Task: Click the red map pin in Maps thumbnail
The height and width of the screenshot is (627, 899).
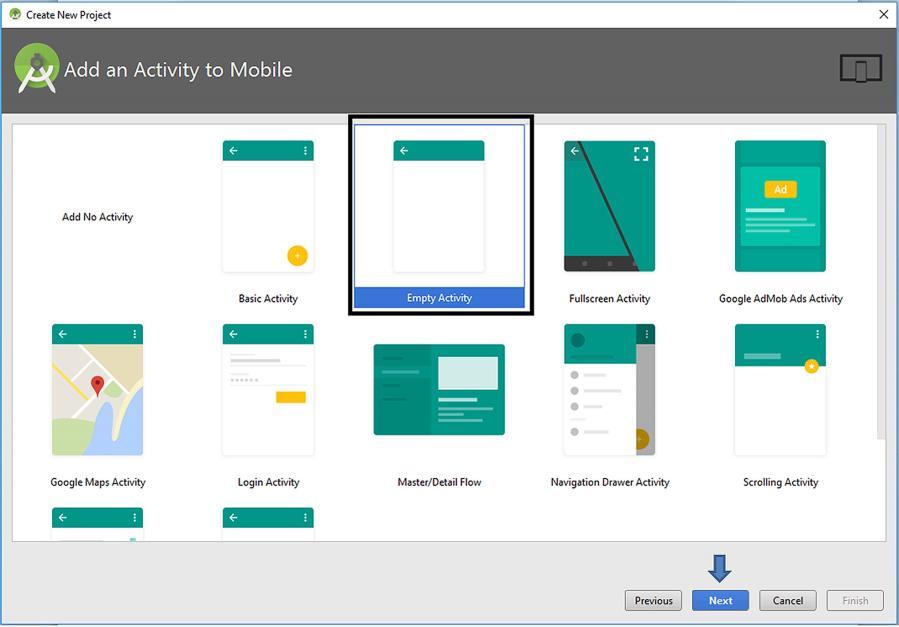Action: click(x=97, y=386)
